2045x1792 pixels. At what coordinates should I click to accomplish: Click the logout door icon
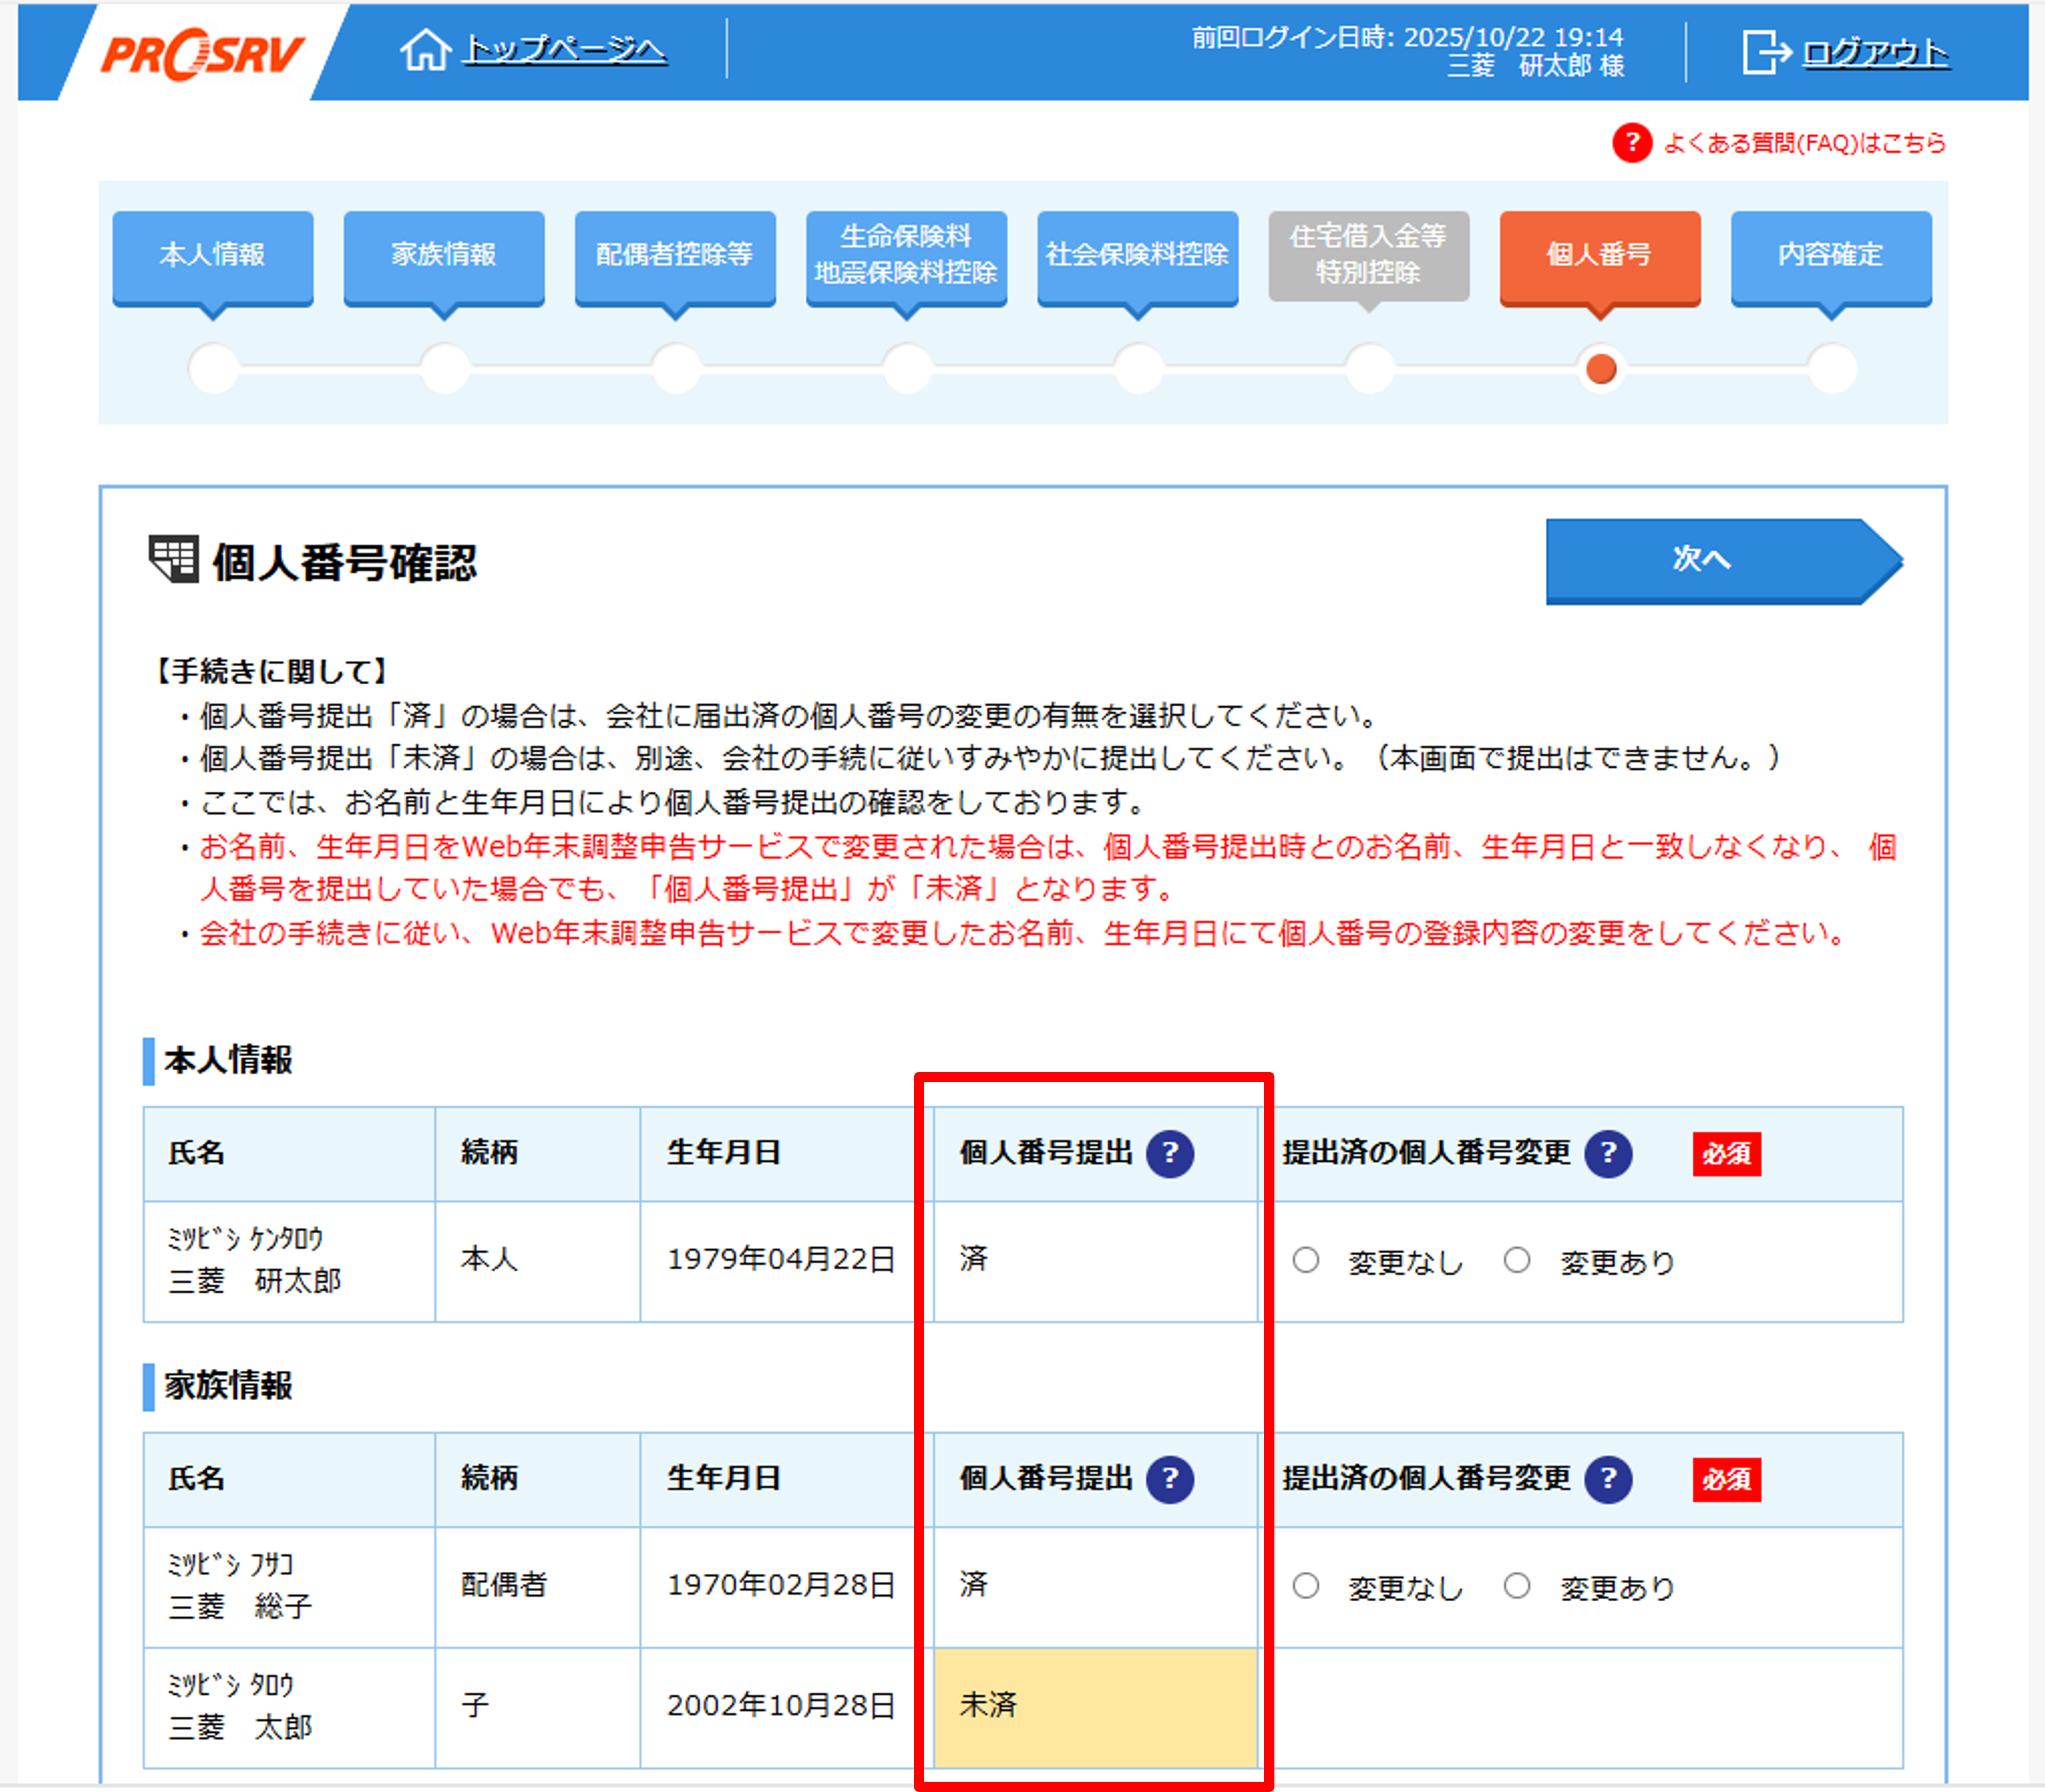tap(1766, 52)
